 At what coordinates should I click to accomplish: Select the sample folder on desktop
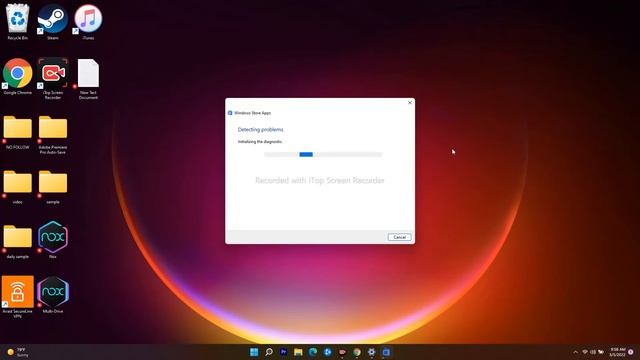(53, 187)
